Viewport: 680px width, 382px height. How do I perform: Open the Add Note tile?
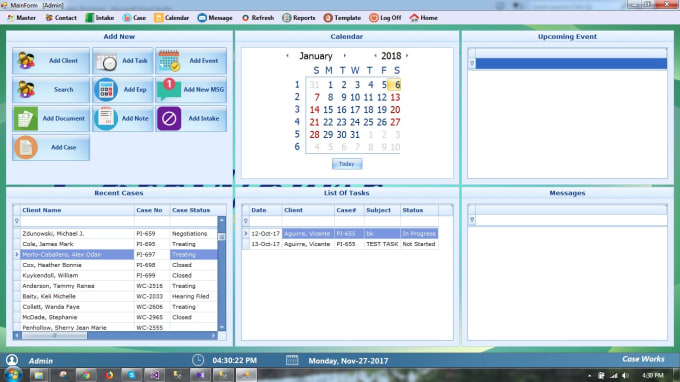pos(123,118)
